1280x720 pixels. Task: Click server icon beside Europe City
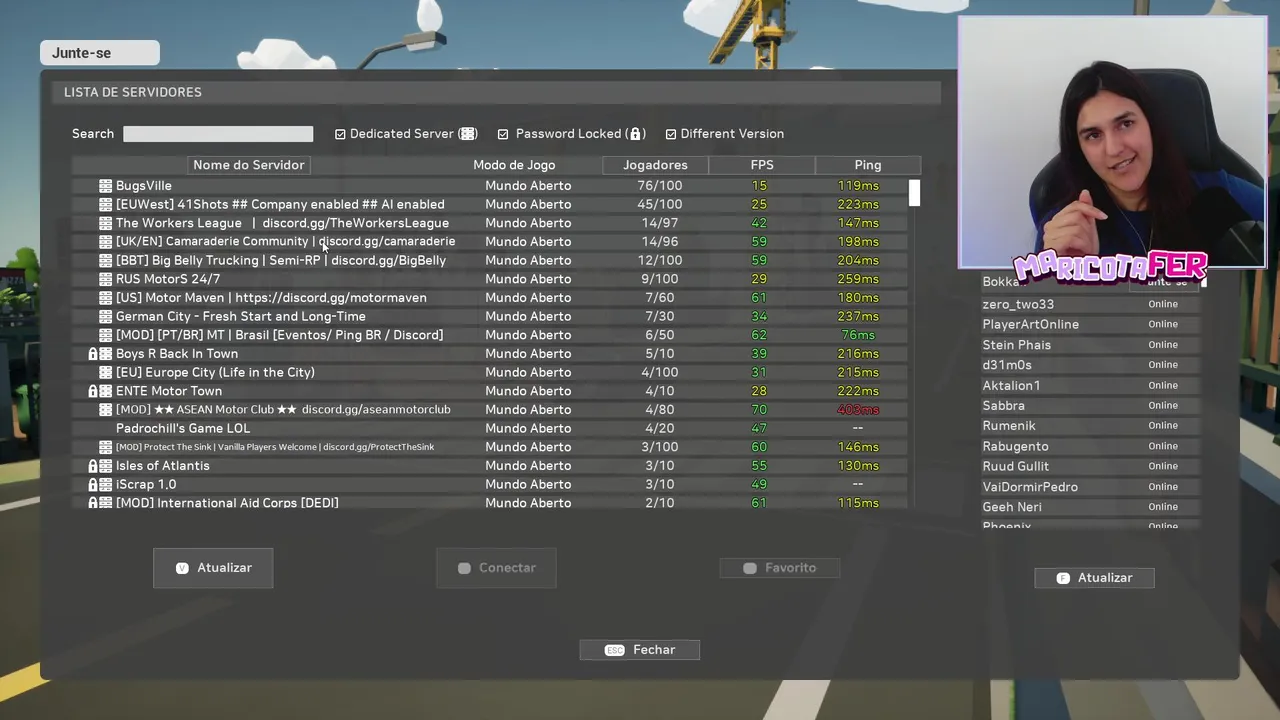(105, 372)
